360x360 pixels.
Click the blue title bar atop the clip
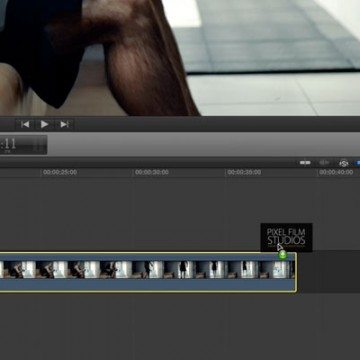click(147, 257)
